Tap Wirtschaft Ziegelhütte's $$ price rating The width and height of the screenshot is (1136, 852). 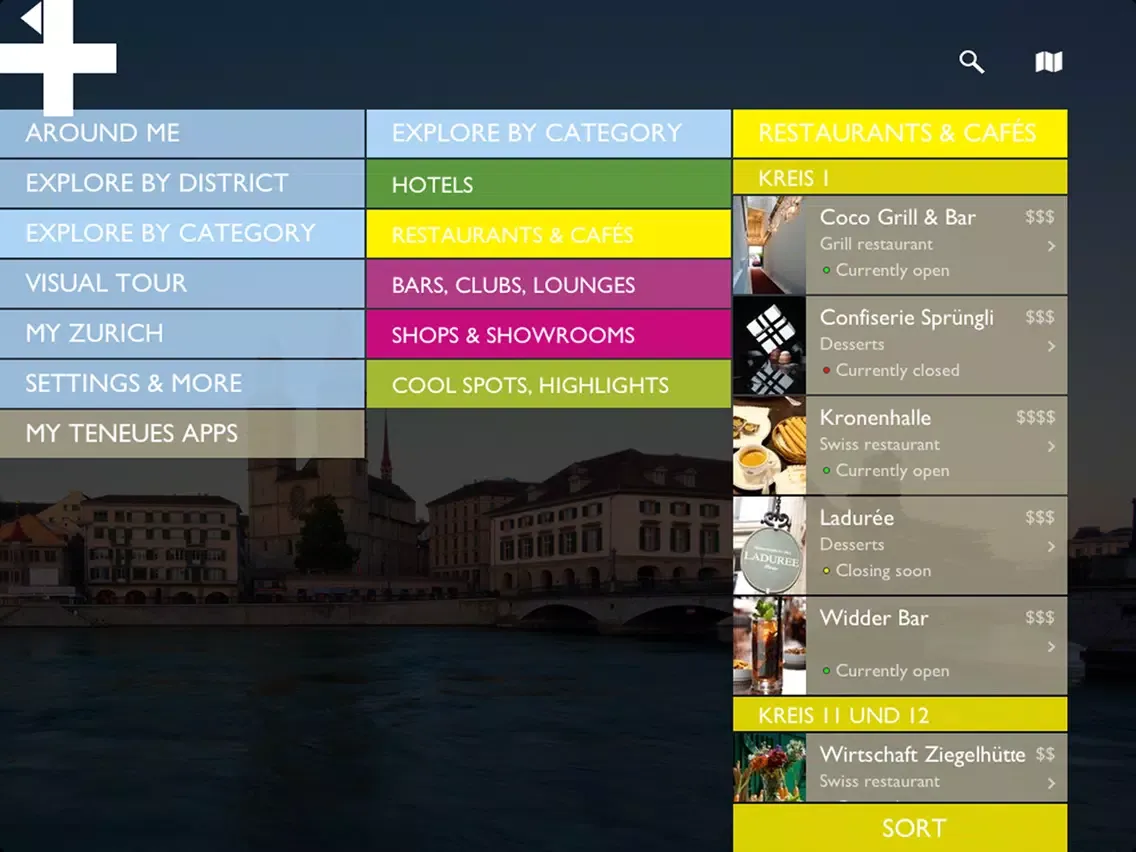1045,755
